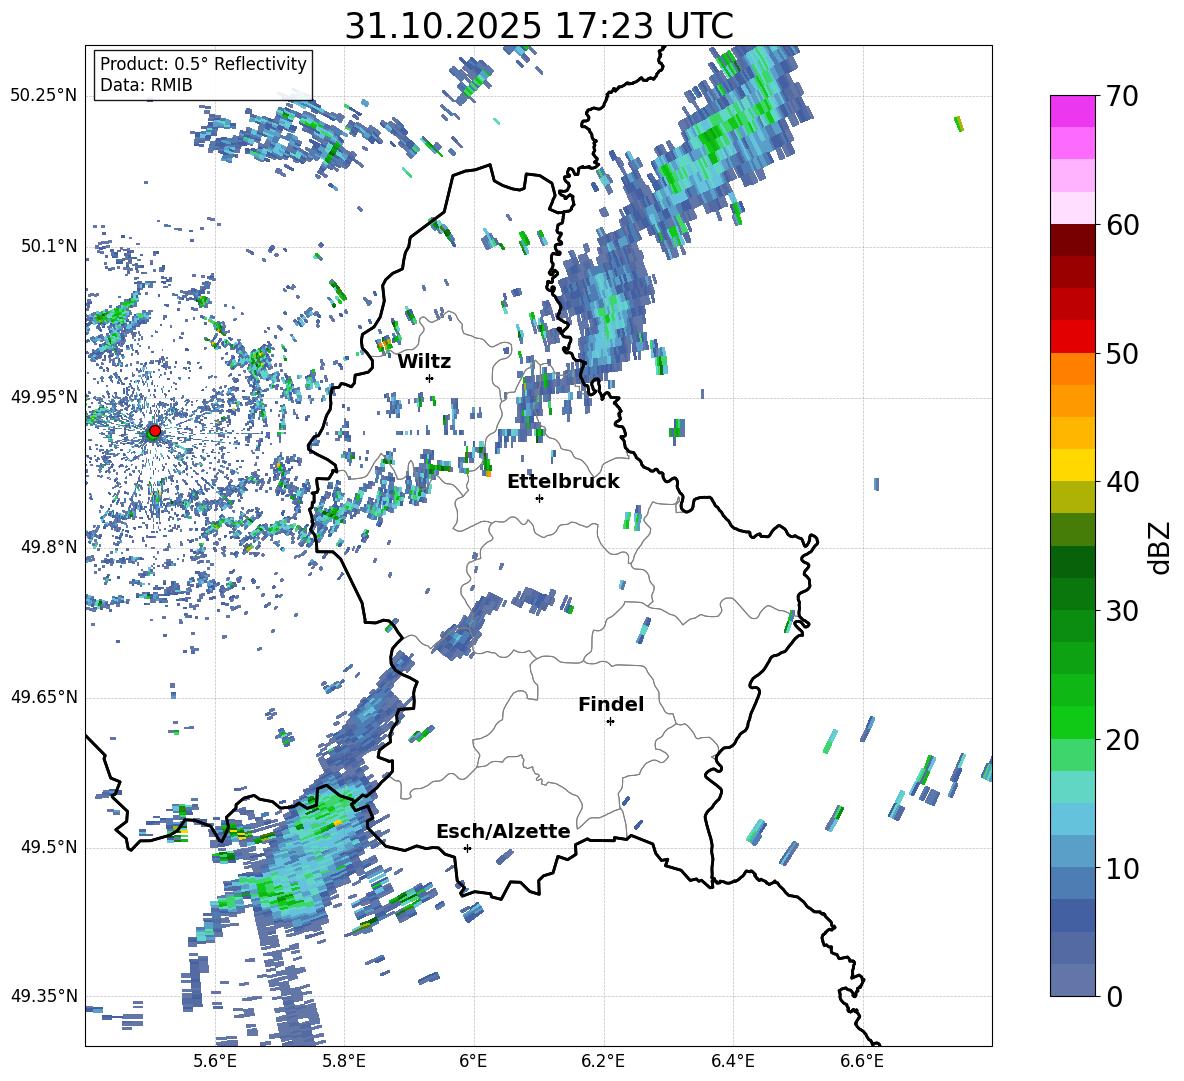The width and height of the screenshot is (1184, 1081).
Task: Click the 49.65°N latitude tick label
Action: [44, 696]
